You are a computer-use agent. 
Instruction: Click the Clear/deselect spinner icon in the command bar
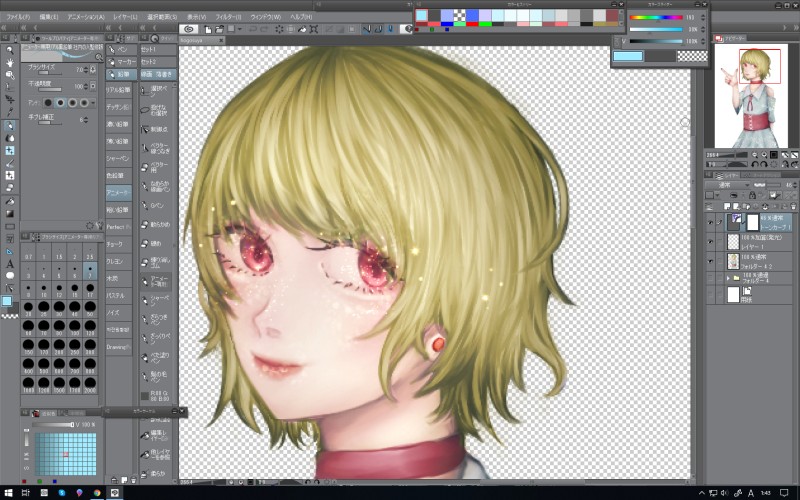pyautogui.click(x=279, y=29)
